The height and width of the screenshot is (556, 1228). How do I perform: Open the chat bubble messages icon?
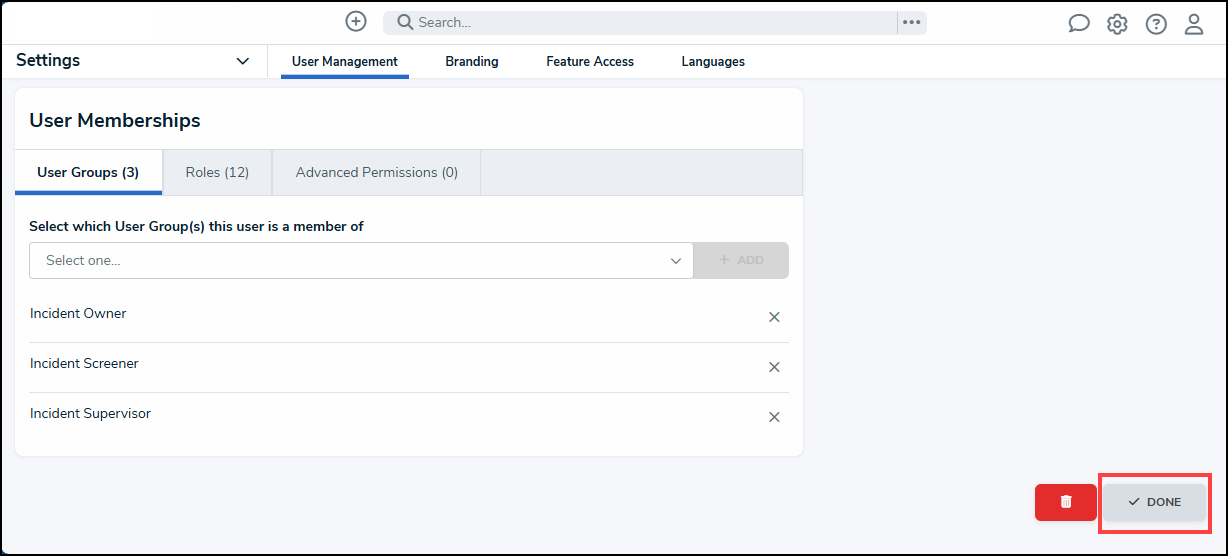coord(1079,24)
